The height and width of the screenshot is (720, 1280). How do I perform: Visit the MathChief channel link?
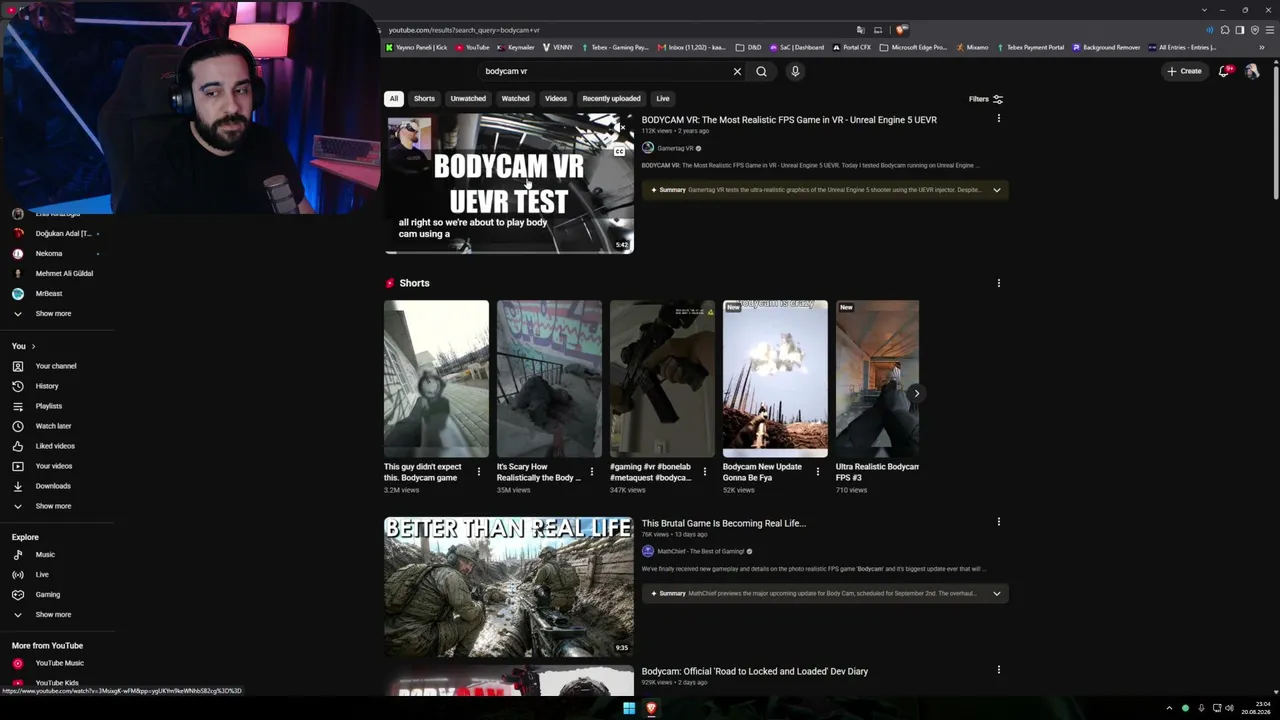pyautogui.click(x=700, y=551)
